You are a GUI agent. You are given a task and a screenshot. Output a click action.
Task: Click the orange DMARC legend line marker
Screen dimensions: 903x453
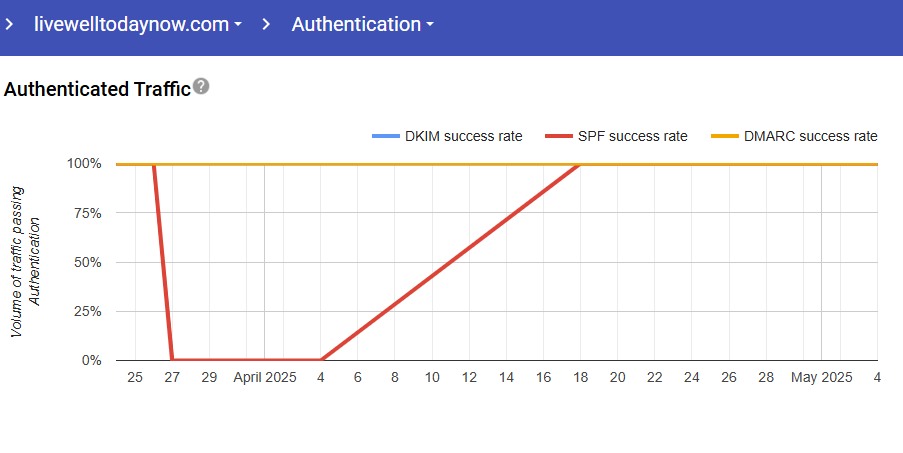point(724,136)
